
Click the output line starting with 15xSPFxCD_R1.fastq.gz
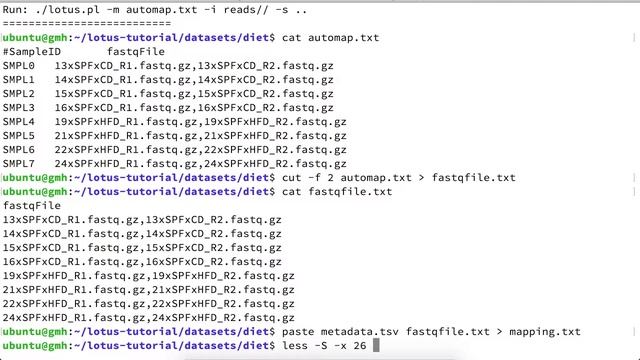[142, 248]
